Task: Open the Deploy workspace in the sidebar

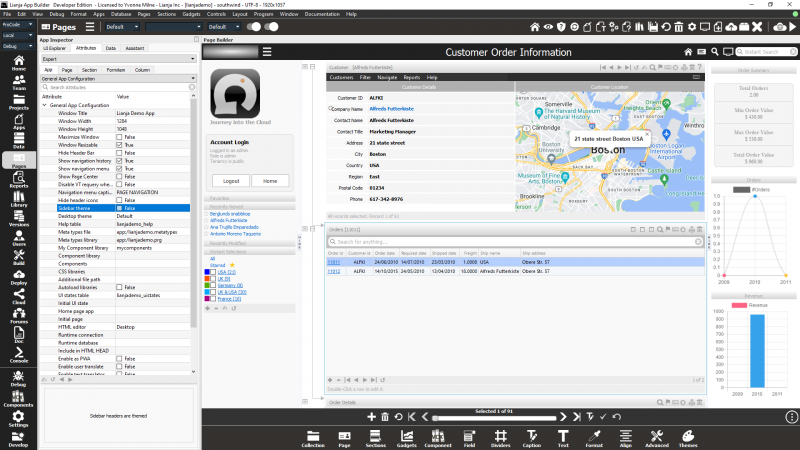Action: click(18, 279)
